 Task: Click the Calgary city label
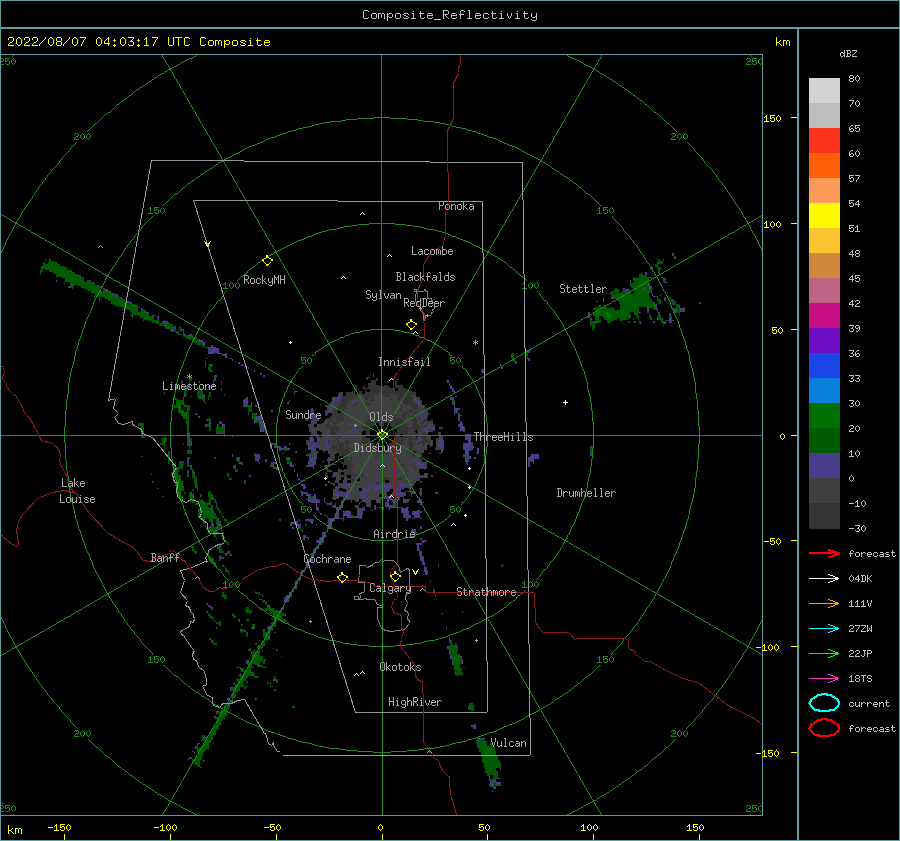(390, 588)
